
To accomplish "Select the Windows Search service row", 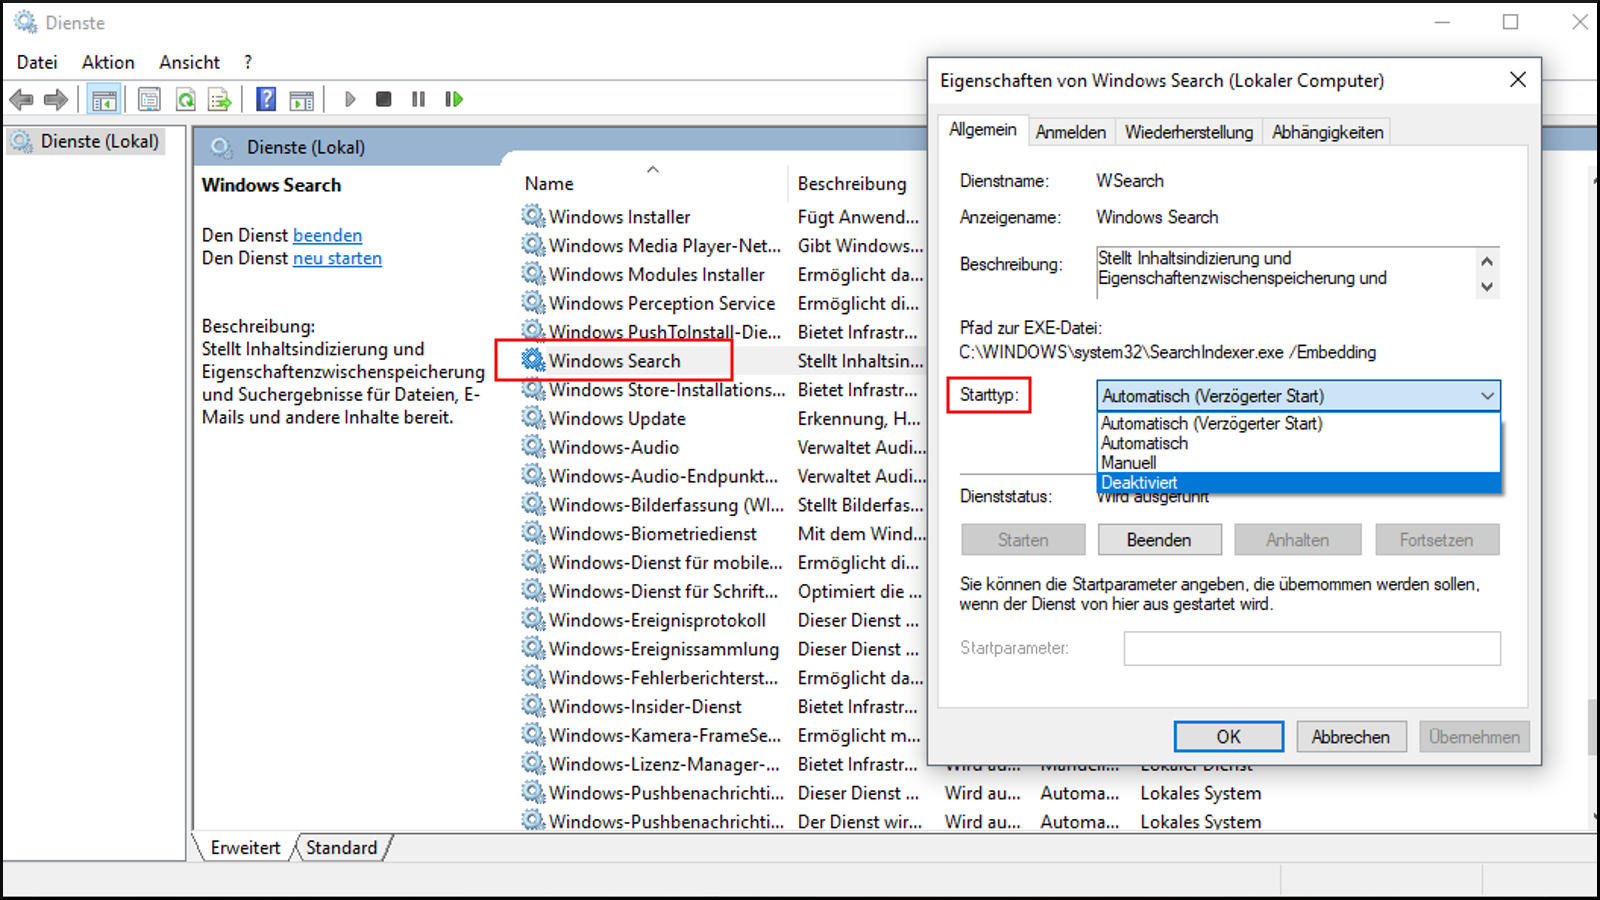I will [x=722, y=360].
